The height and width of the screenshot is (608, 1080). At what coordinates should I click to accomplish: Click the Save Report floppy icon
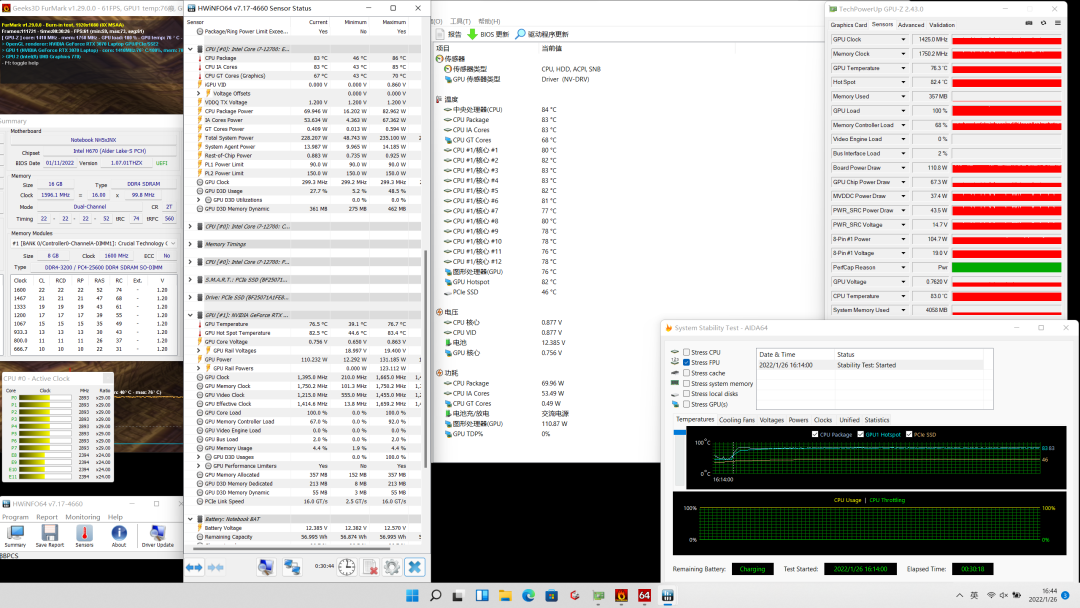(x=49, y=534)
